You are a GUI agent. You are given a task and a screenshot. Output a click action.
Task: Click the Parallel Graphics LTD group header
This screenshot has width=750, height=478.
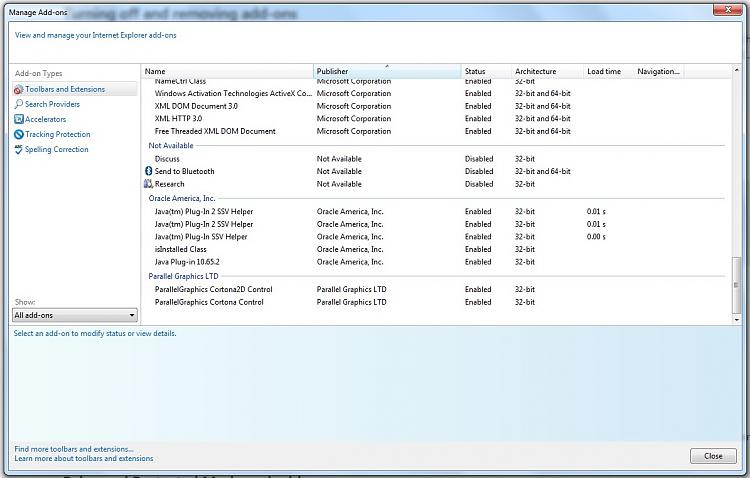(183, 276)
